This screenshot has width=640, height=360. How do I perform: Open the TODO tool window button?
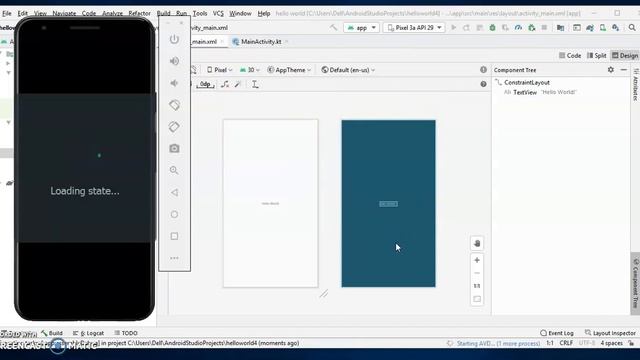pos(126,333)
